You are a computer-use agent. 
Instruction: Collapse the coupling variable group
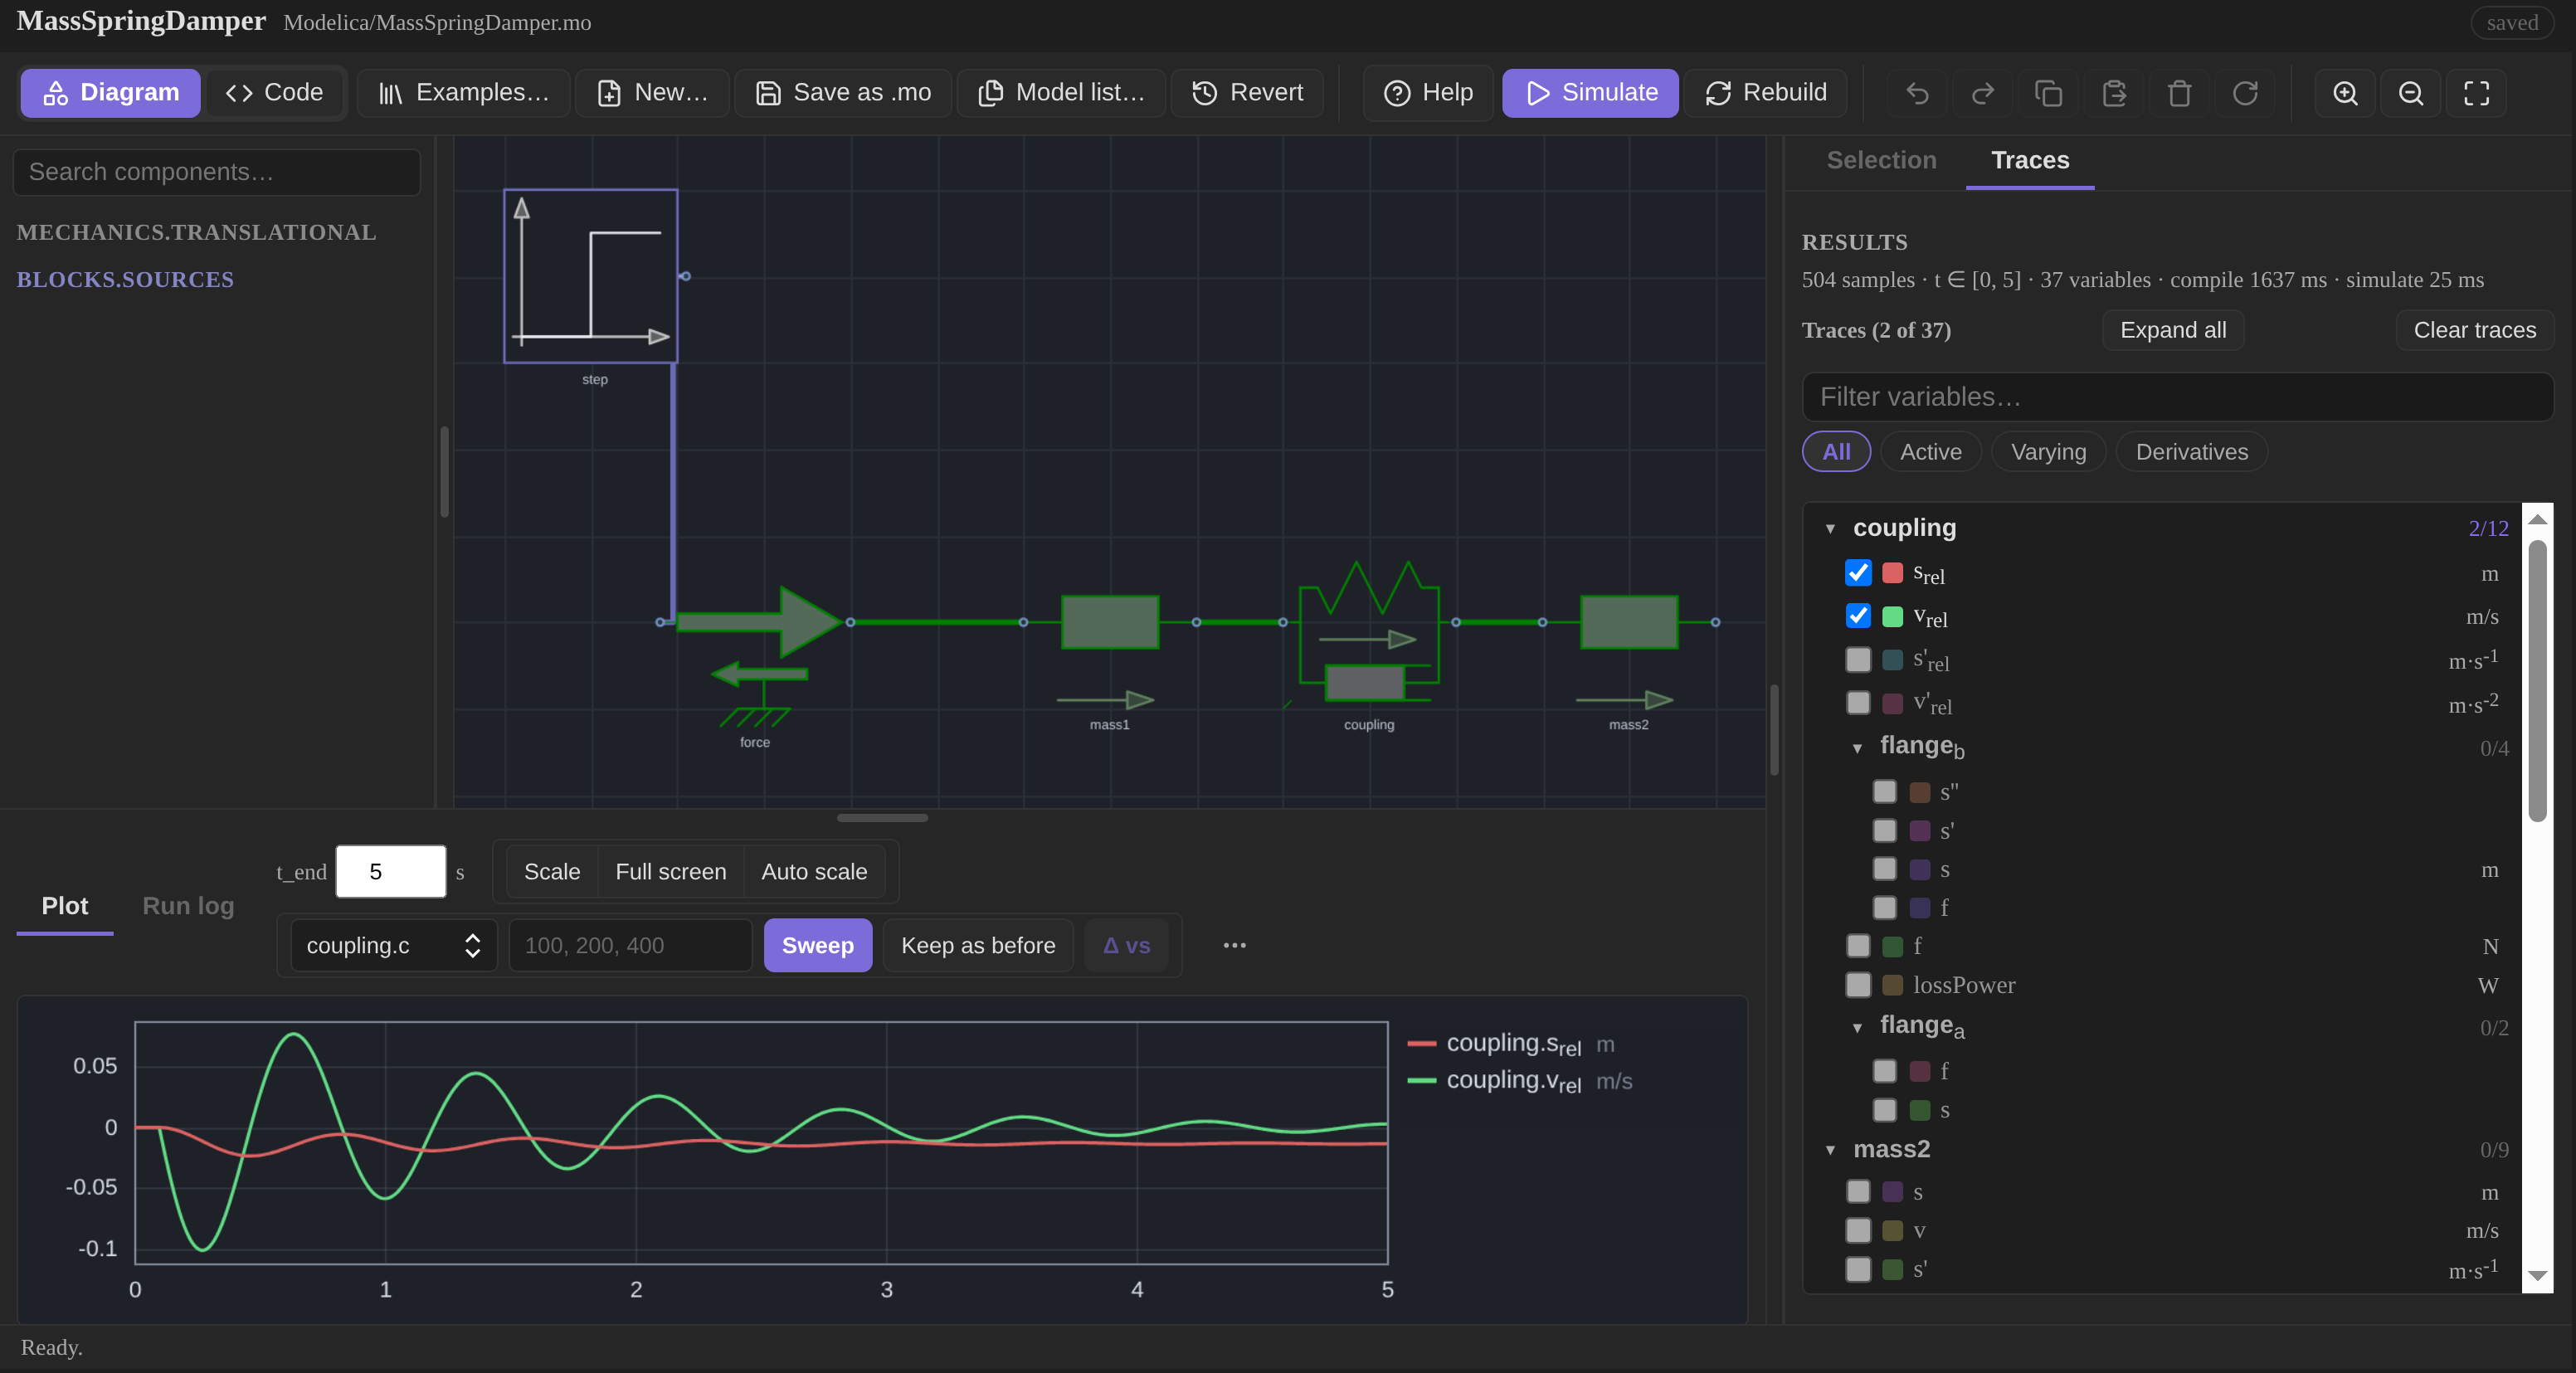click(1830, 528)
